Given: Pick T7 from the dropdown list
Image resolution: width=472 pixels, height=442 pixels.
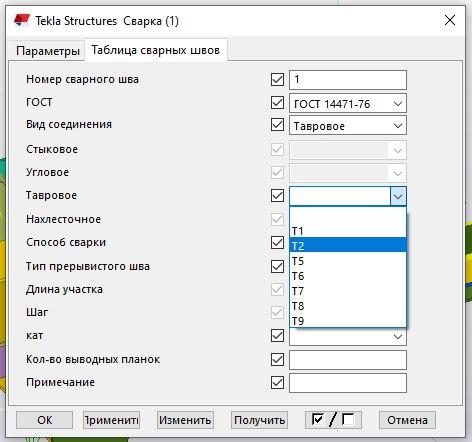Looking at the screenshot, I should [x=348, y=291].
